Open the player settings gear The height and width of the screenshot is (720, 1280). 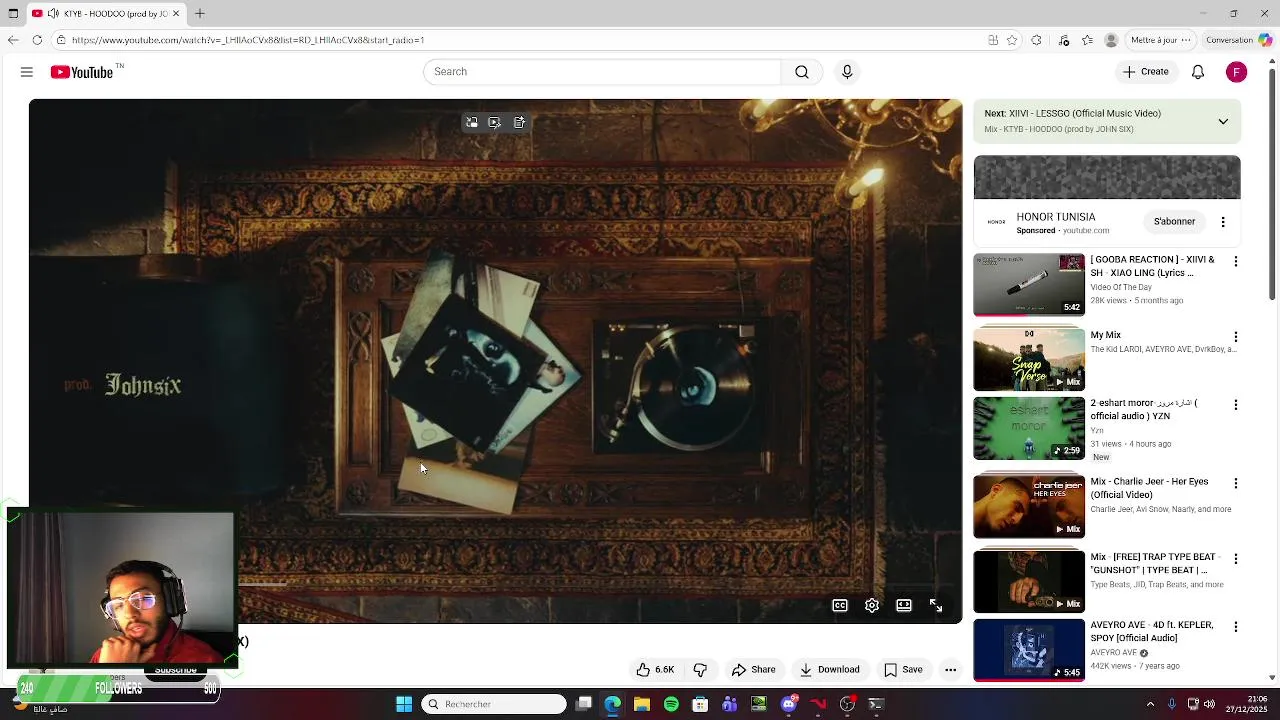[x=872, y=605]
